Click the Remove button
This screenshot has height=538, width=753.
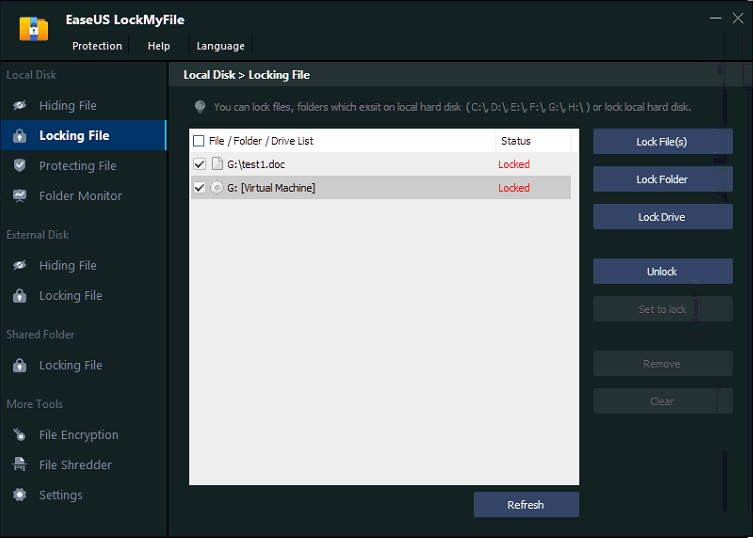pos(663,364)
